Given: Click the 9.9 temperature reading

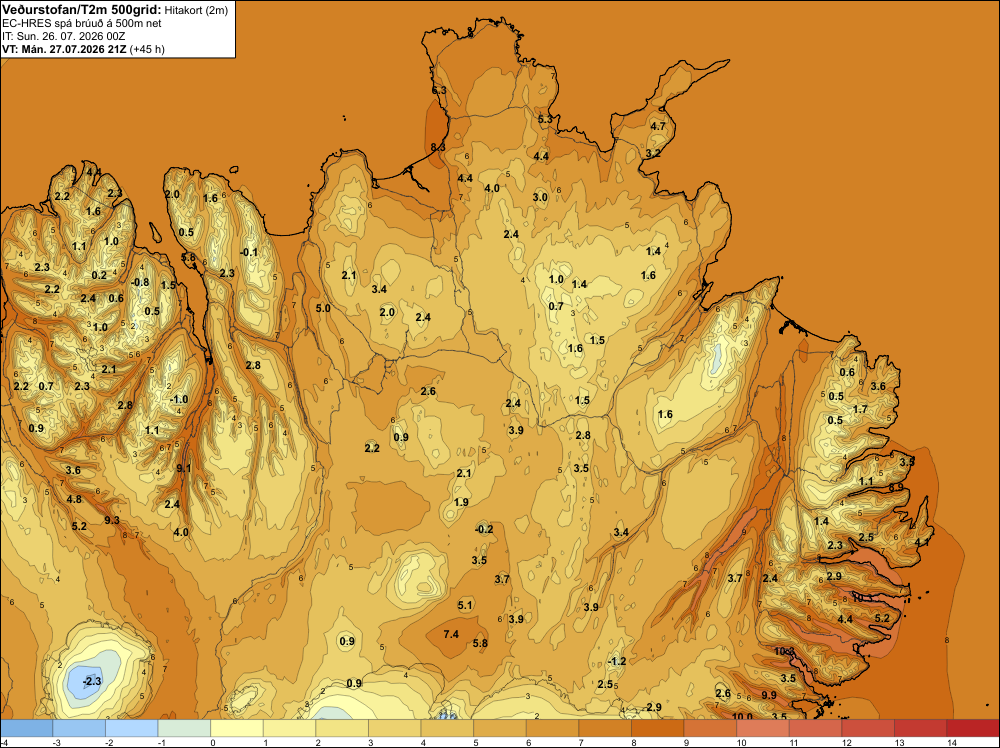Looking at the screenshot, I should tap(769, 695).
